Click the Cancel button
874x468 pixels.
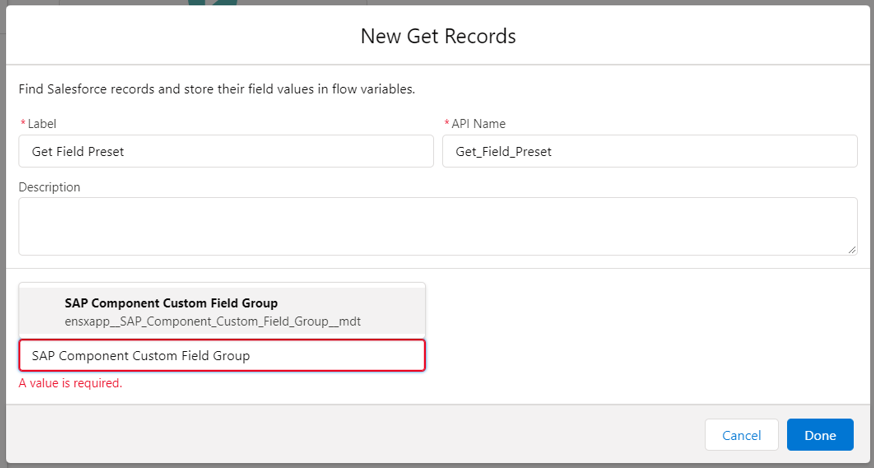point(741,435)
